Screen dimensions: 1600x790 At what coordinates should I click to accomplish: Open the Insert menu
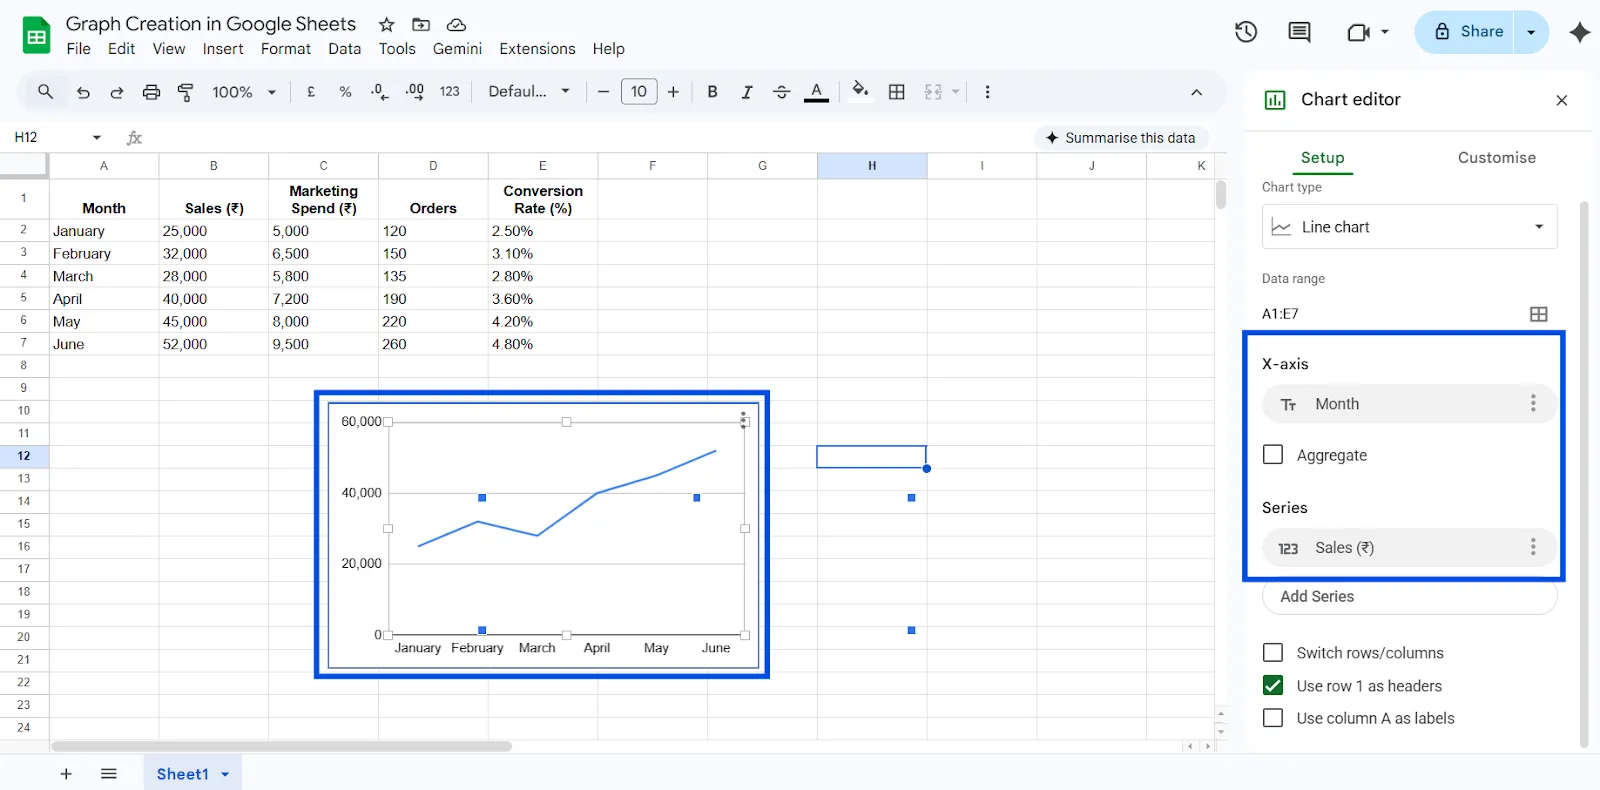(222, 49)
